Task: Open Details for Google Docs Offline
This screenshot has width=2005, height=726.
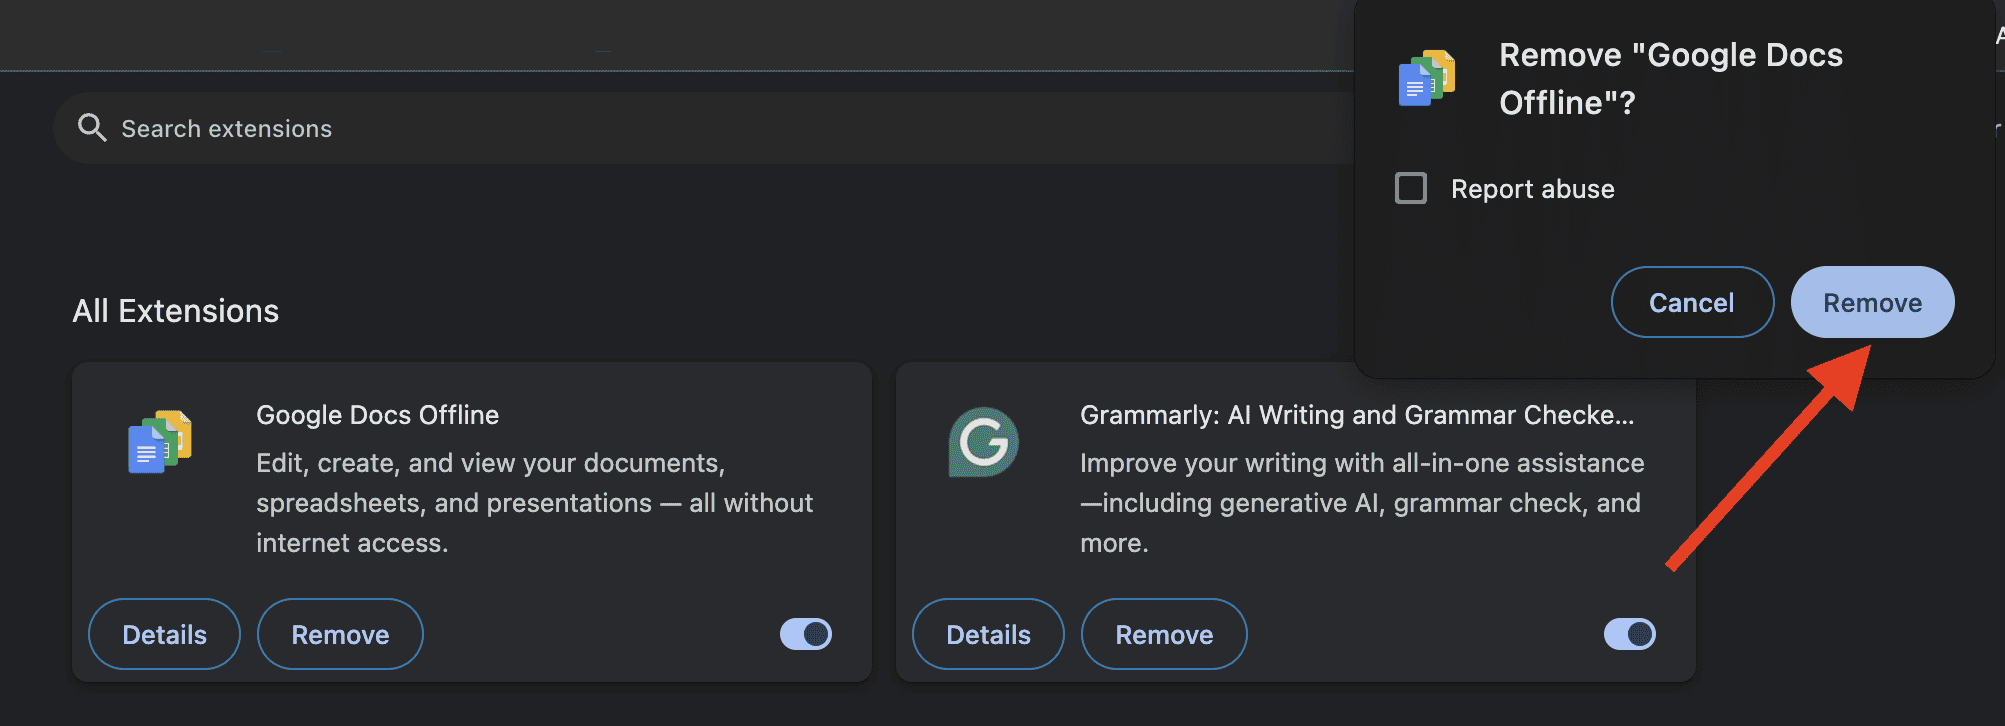Action: tap(164, 634)
